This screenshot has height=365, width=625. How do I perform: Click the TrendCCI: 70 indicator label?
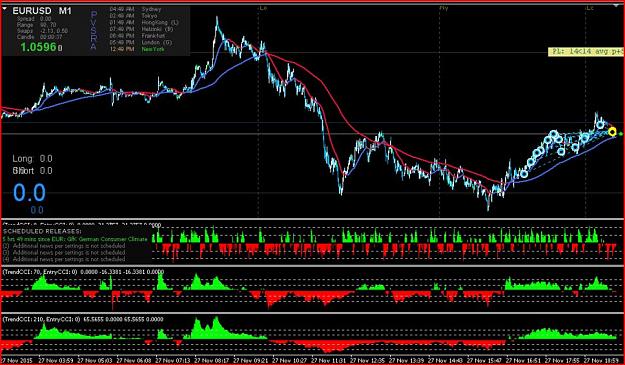tap(83, 272)
